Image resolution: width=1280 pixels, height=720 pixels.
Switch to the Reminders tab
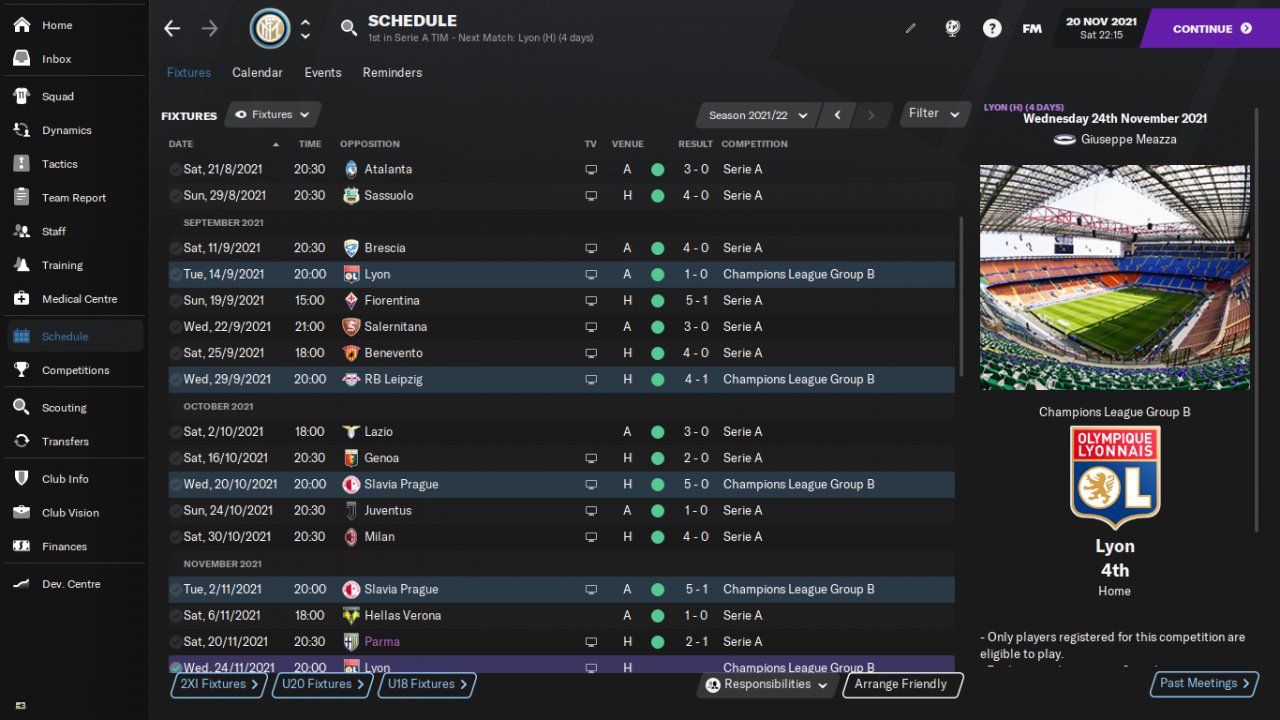coord(392,72)
